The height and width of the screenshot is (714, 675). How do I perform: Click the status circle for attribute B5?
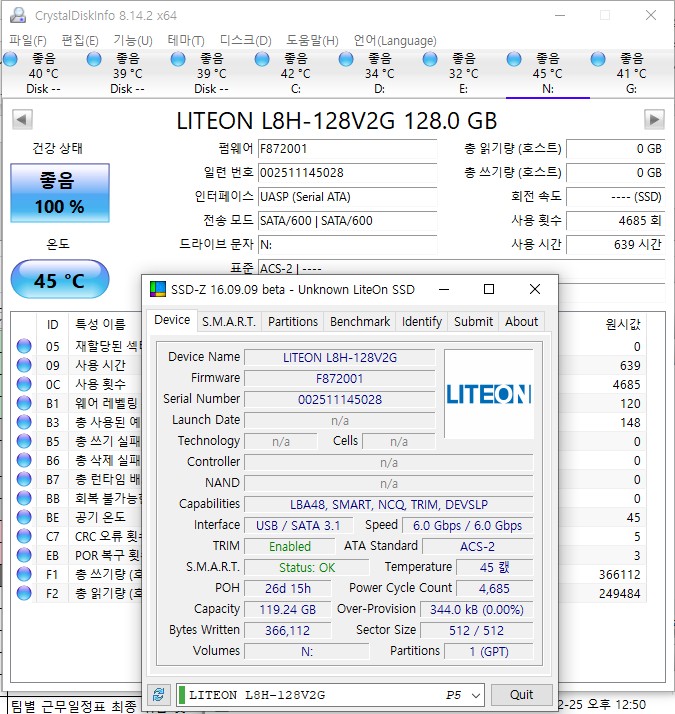click(x=24, y=441)
